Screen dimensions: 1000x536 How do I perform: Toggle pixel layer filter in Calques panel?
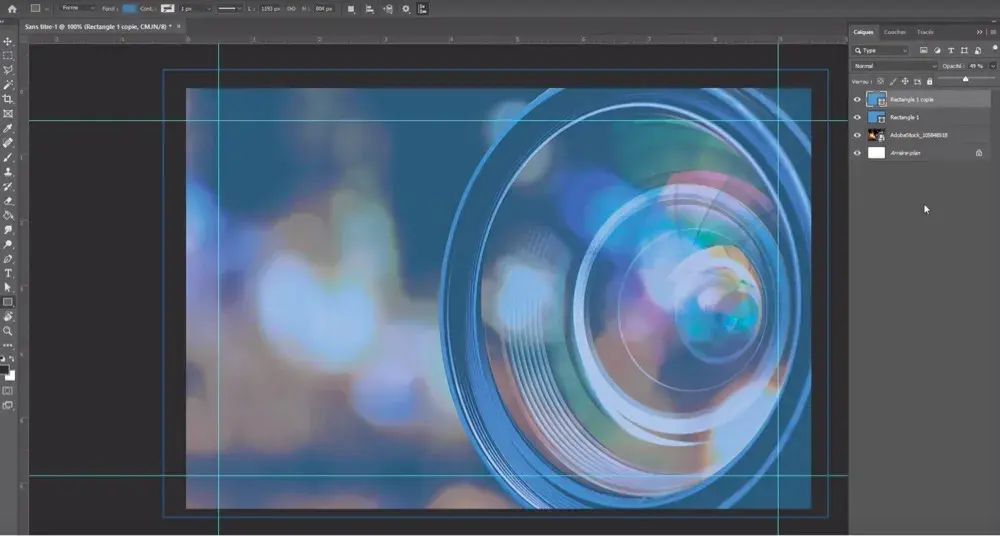click(923, 50)
